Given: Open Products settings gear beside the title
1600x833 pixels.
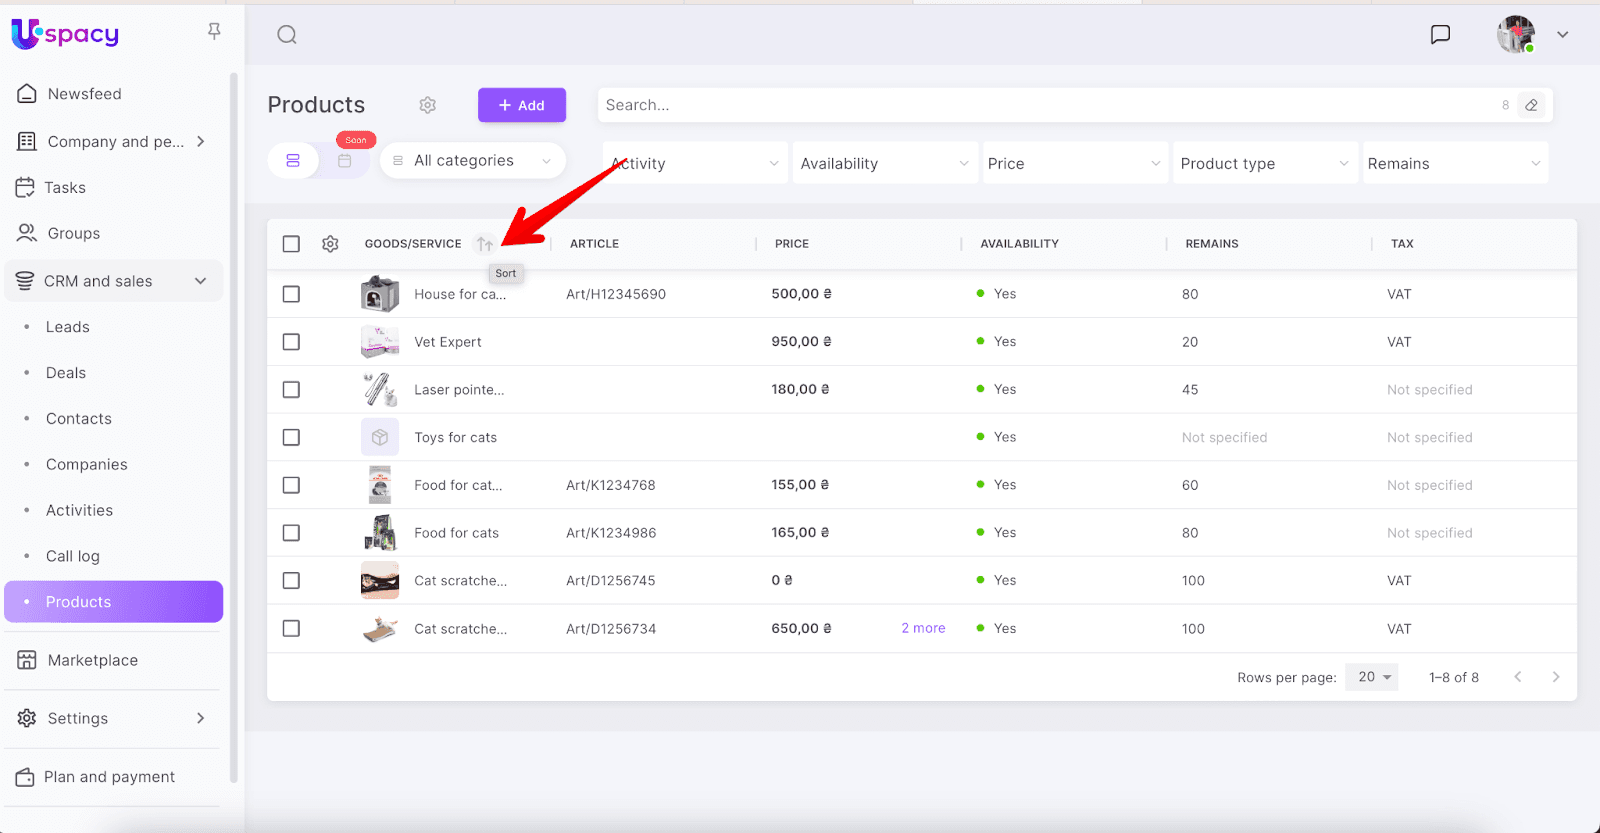Looking at the screenshot, I should 428,105.
